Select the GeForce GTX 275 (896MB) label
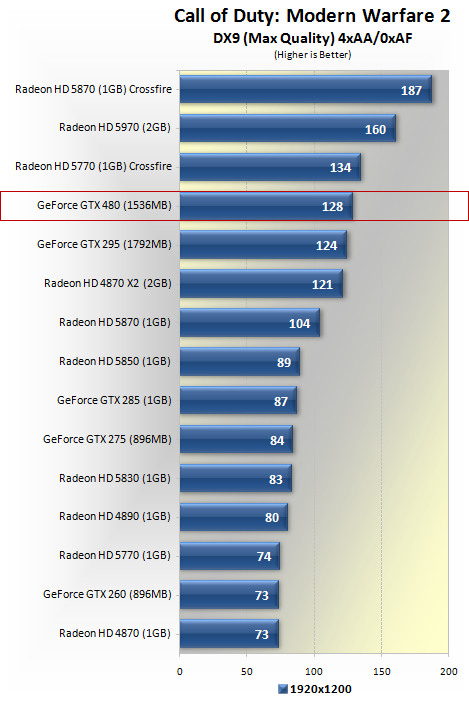The image size is (469, 701). (x=107, y=439)
